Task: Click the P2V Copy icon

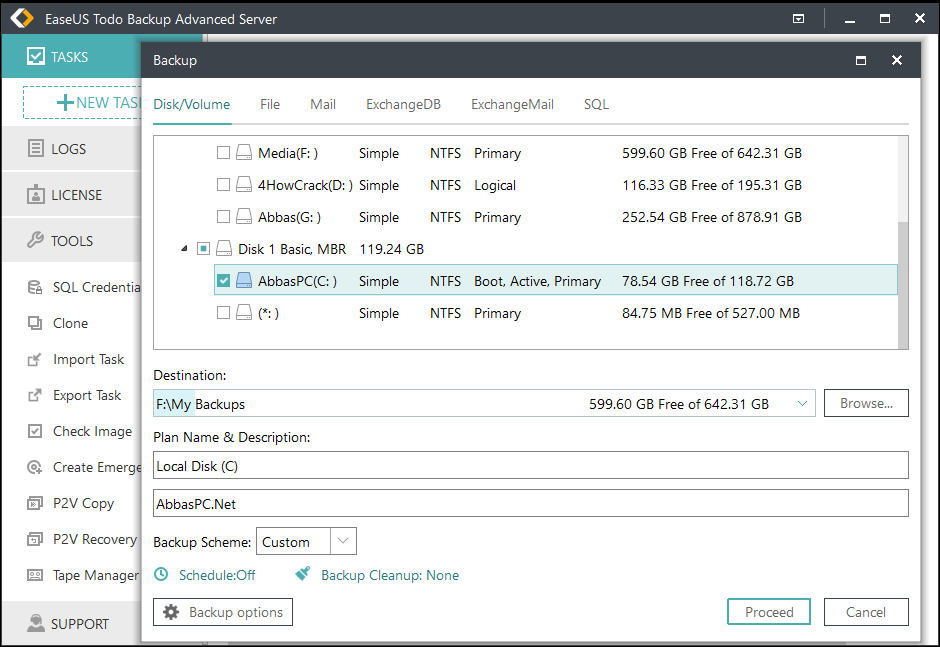Action: tap(35, 503)
